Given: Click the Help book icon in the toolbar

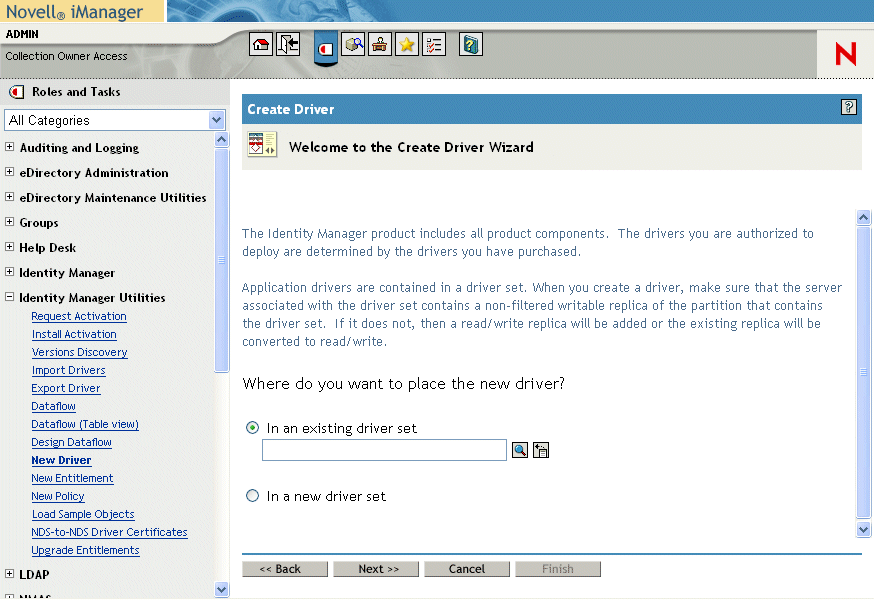Looking at the screenshot, I should point(470,44).
